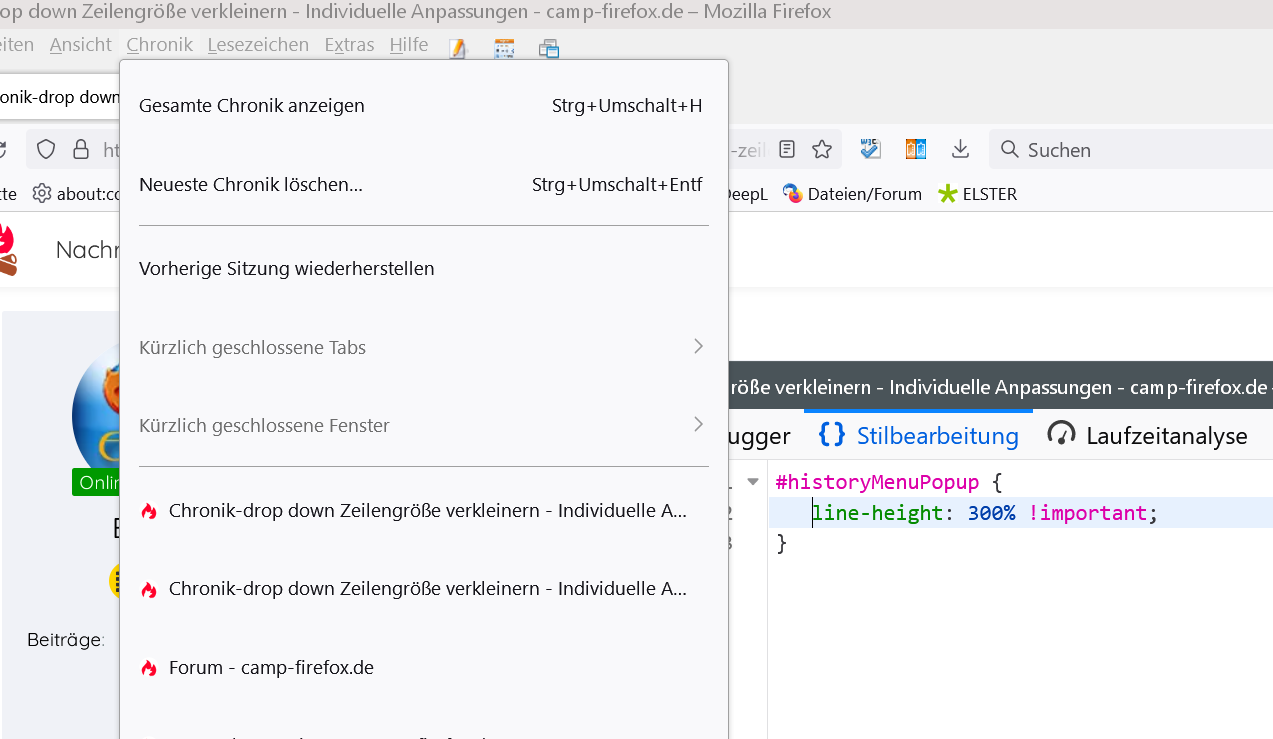
Task: Click the calendar icon in menu bar
Action: pos(504,47)
